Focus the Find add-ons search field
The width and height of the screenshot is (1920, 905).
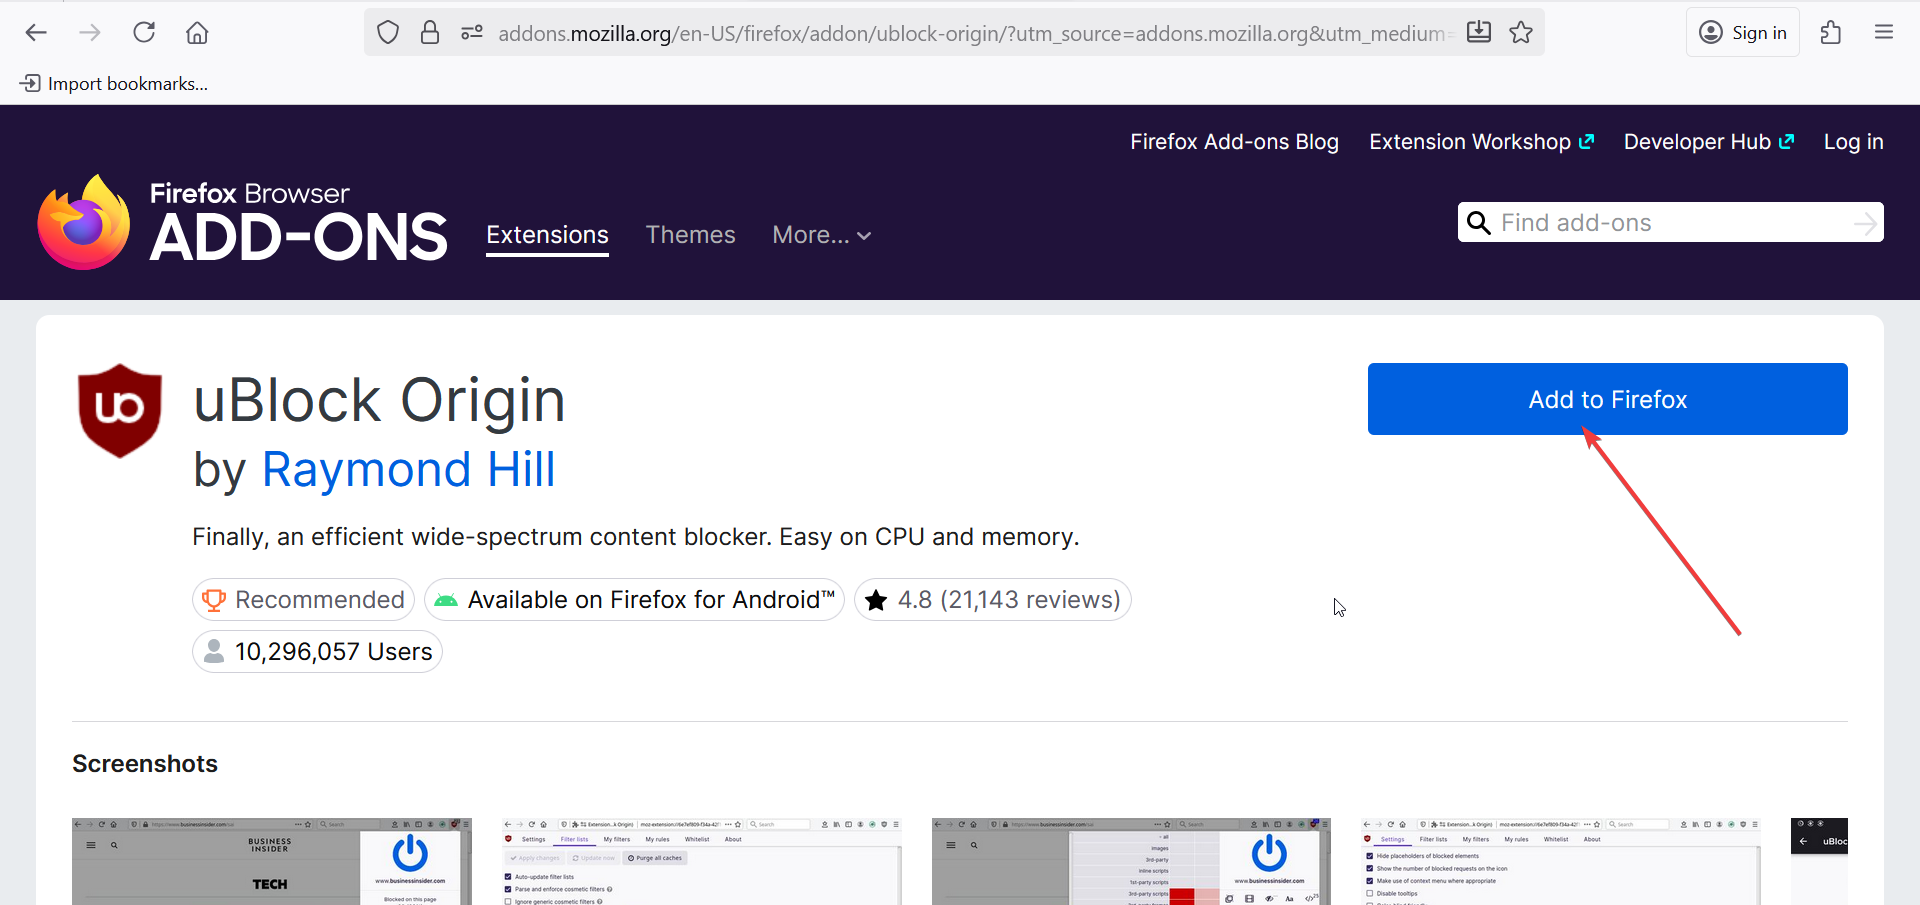[1671, 222]
